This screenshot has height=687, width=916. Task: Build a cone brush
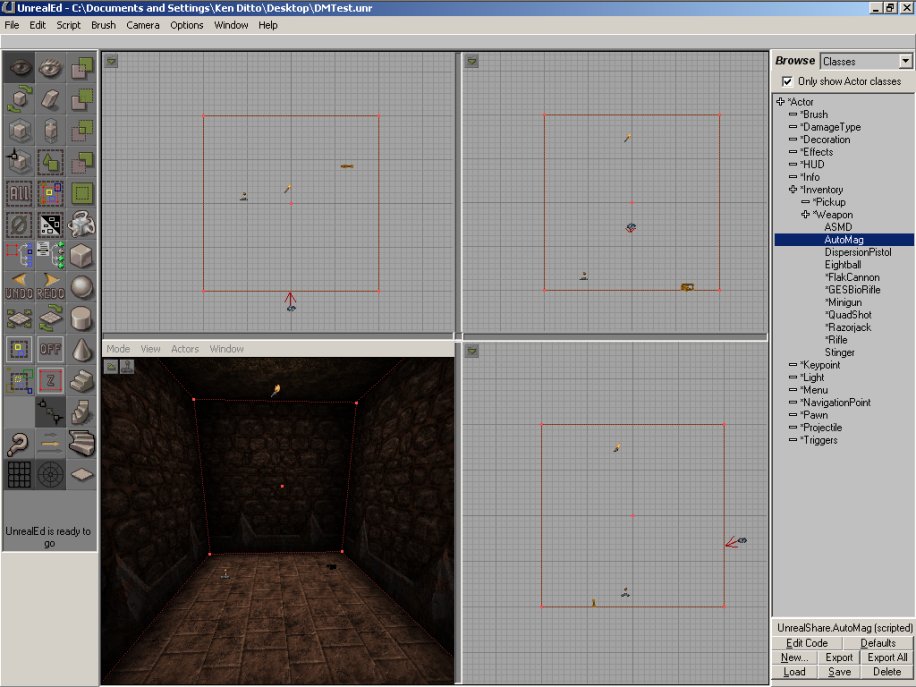pyautogui.click(x=82, y=349)
